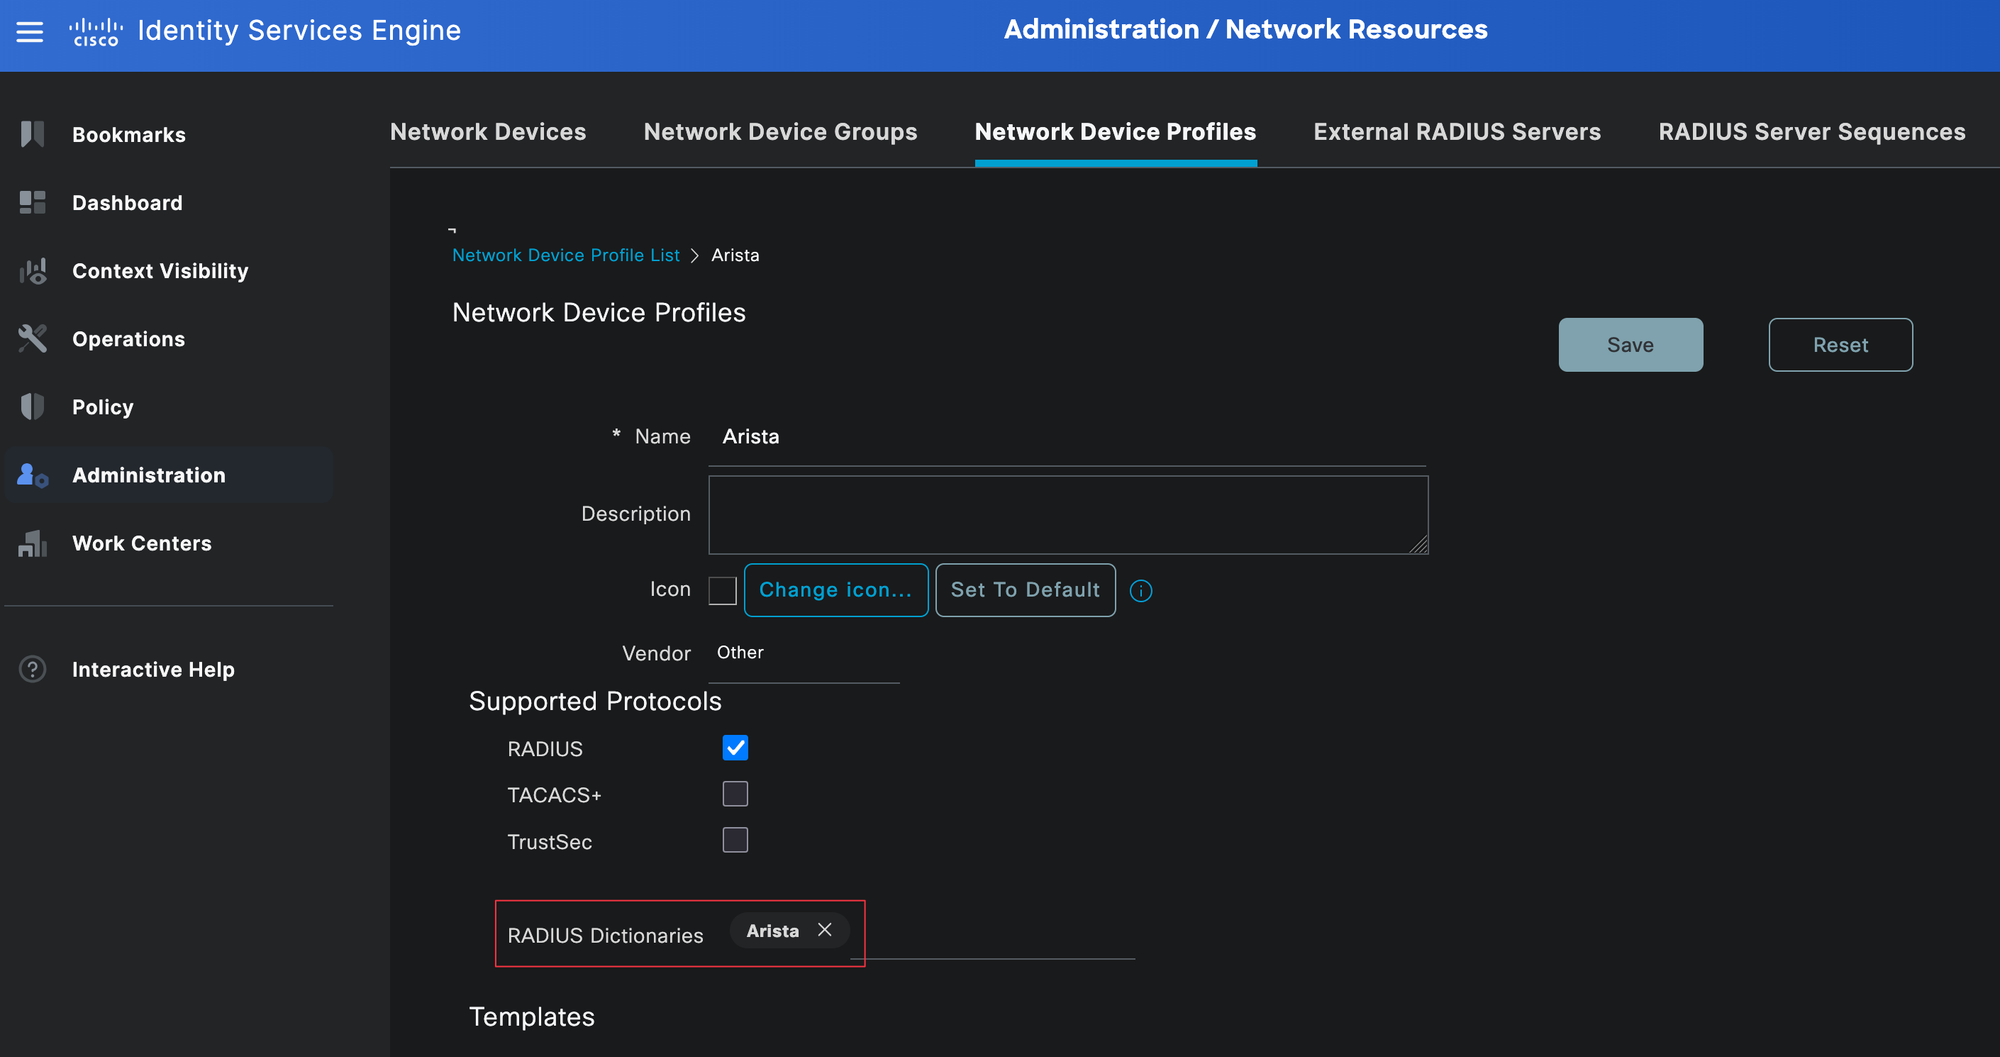Uncheck the RADIUS protocol checkbox

tap(735, 748)
